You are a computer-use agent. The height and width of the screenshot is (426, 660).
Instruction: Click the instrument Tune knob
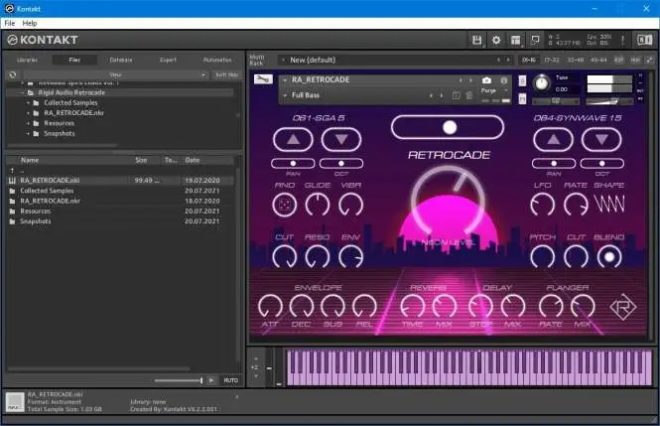pyautogui.click(x=542, y=83)
